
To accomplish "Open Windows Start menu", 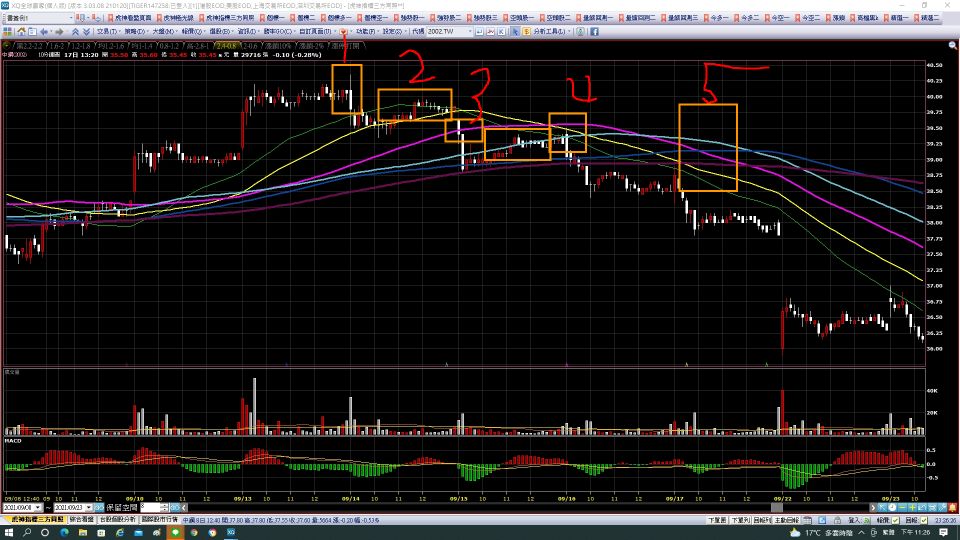I will coord(9,532).
